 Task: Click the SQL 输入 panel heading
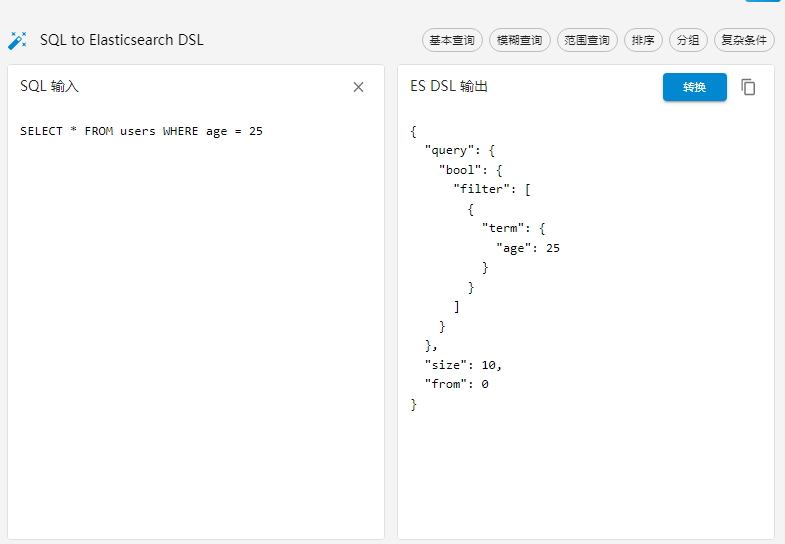pyautogui.click(x=49, y=87)
